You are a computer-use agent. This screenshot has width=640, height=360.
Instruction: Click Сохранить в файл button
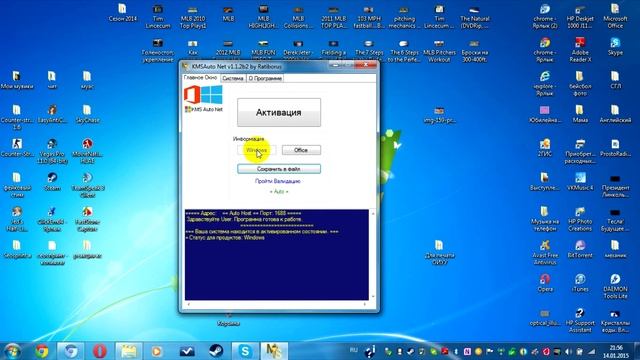[279, 169]
